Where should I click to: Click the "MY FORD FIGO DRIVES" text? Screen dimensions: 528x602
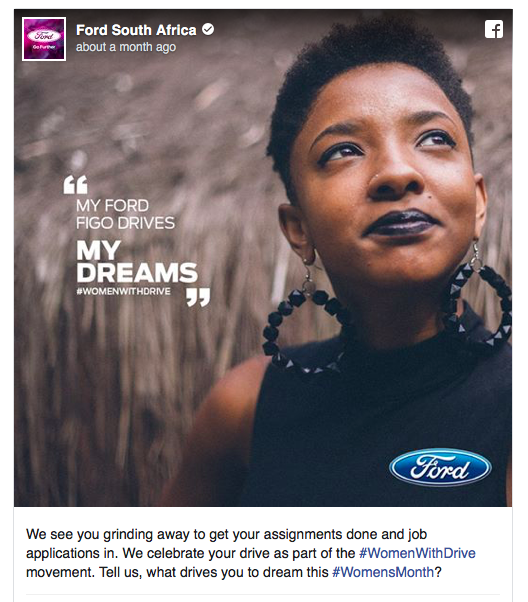coord(125,214)
